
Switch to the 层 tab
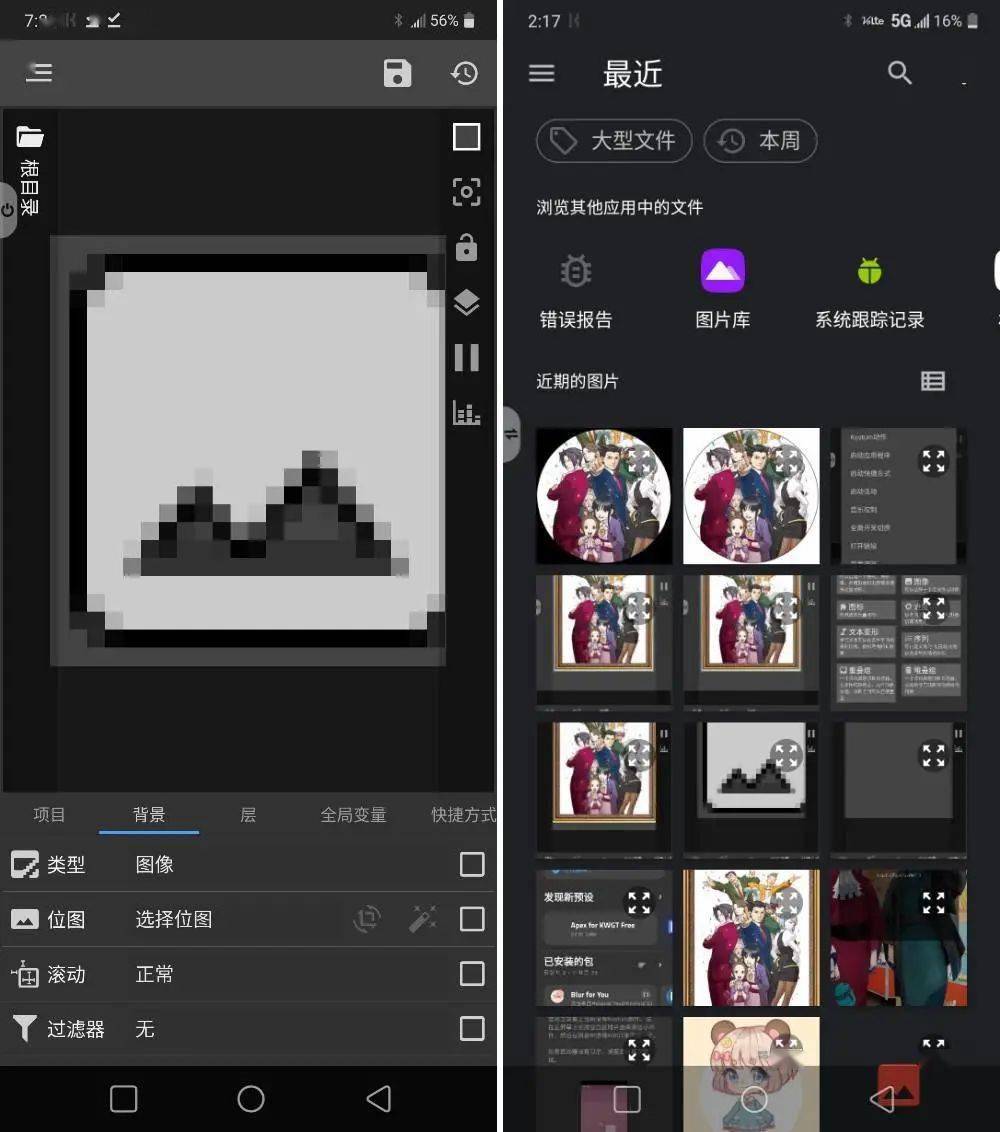pyautogui.click(x=249, y=815)
